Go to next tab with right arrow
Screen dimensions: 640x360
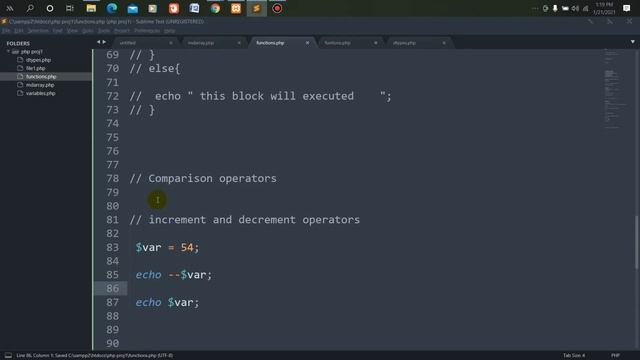(x=104, y=42)
